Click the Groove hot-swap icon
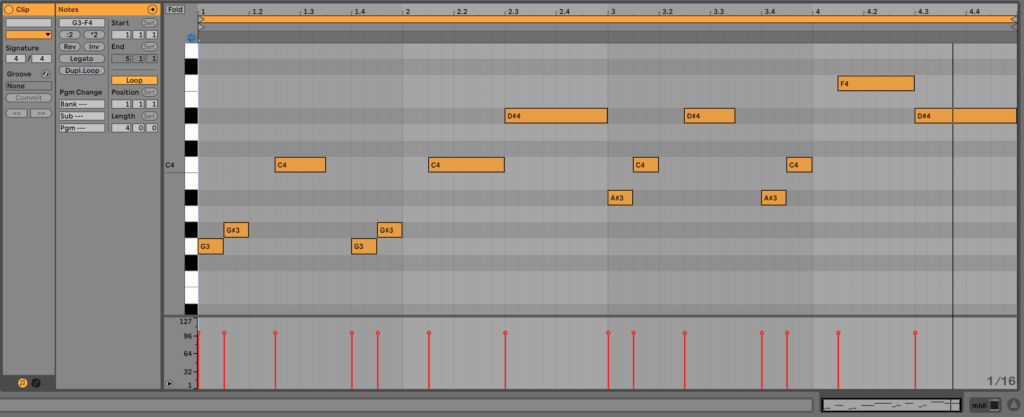Image resolution: width=1024 pixels, height=417 pixels. pyautogui.click(x=46, y=74)
